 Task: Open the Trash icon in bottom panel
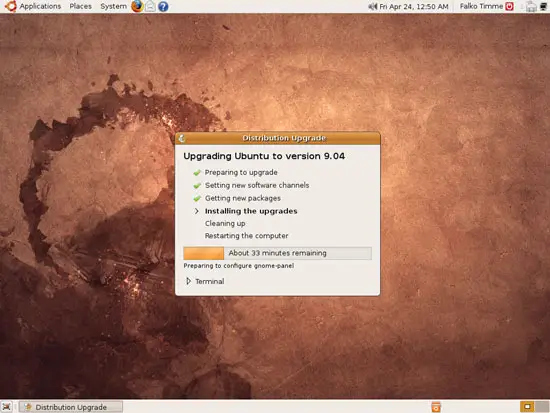436,407
